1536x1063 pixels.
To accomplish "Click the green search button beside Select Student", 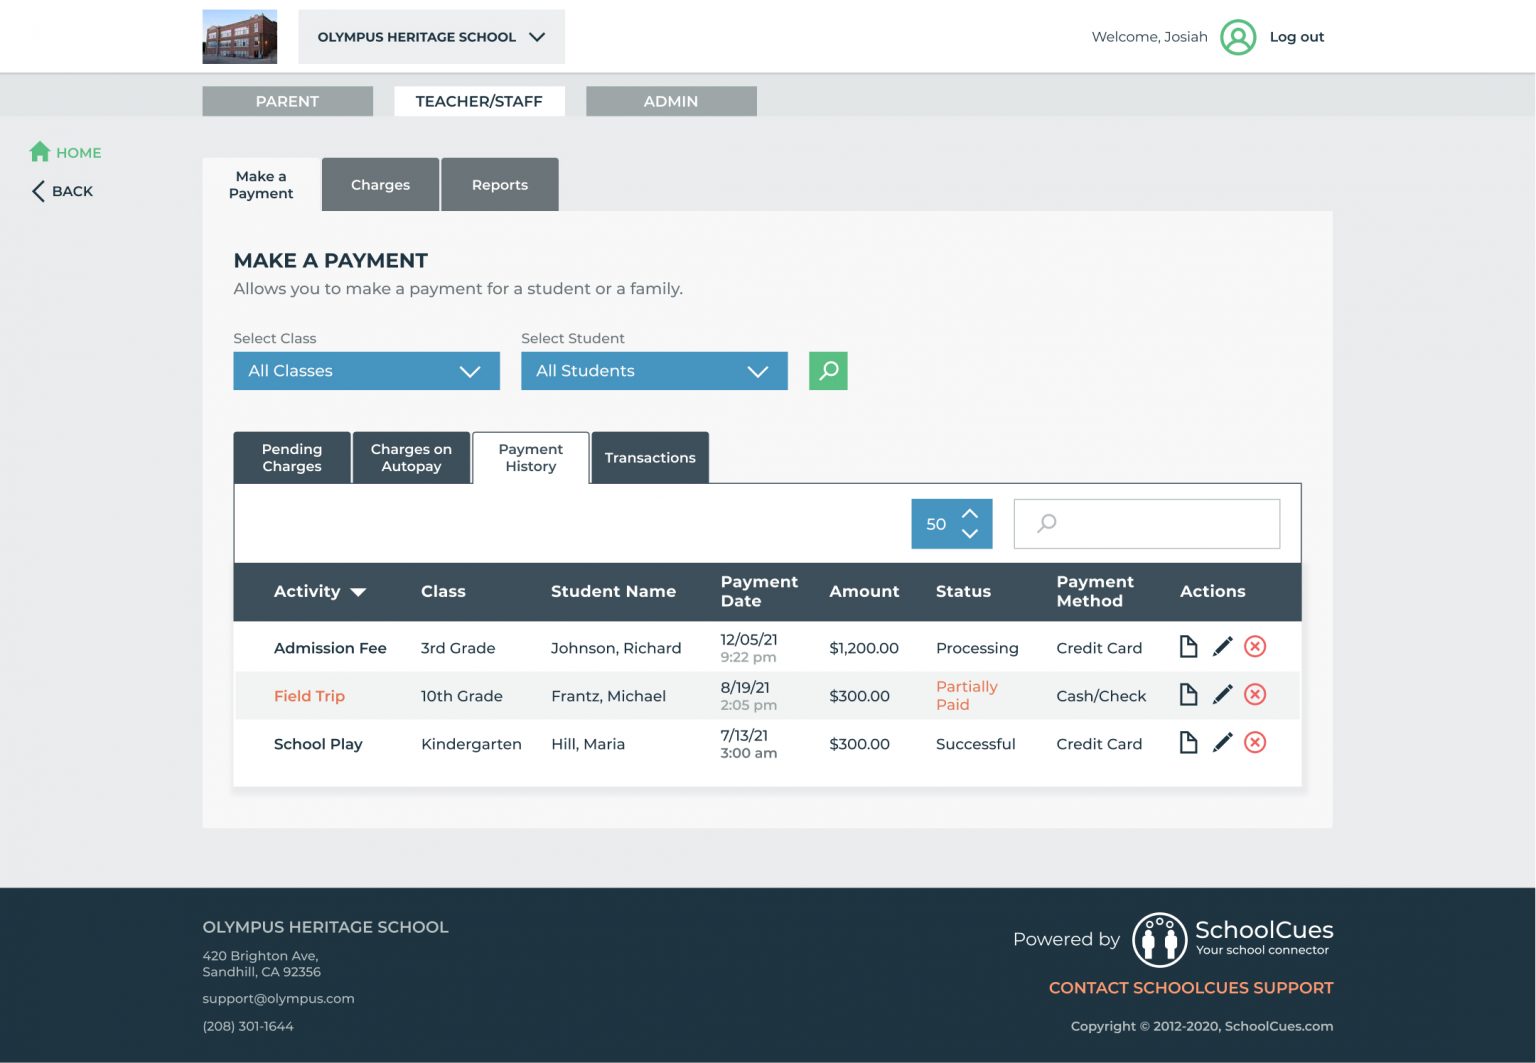I will point(827,371).
